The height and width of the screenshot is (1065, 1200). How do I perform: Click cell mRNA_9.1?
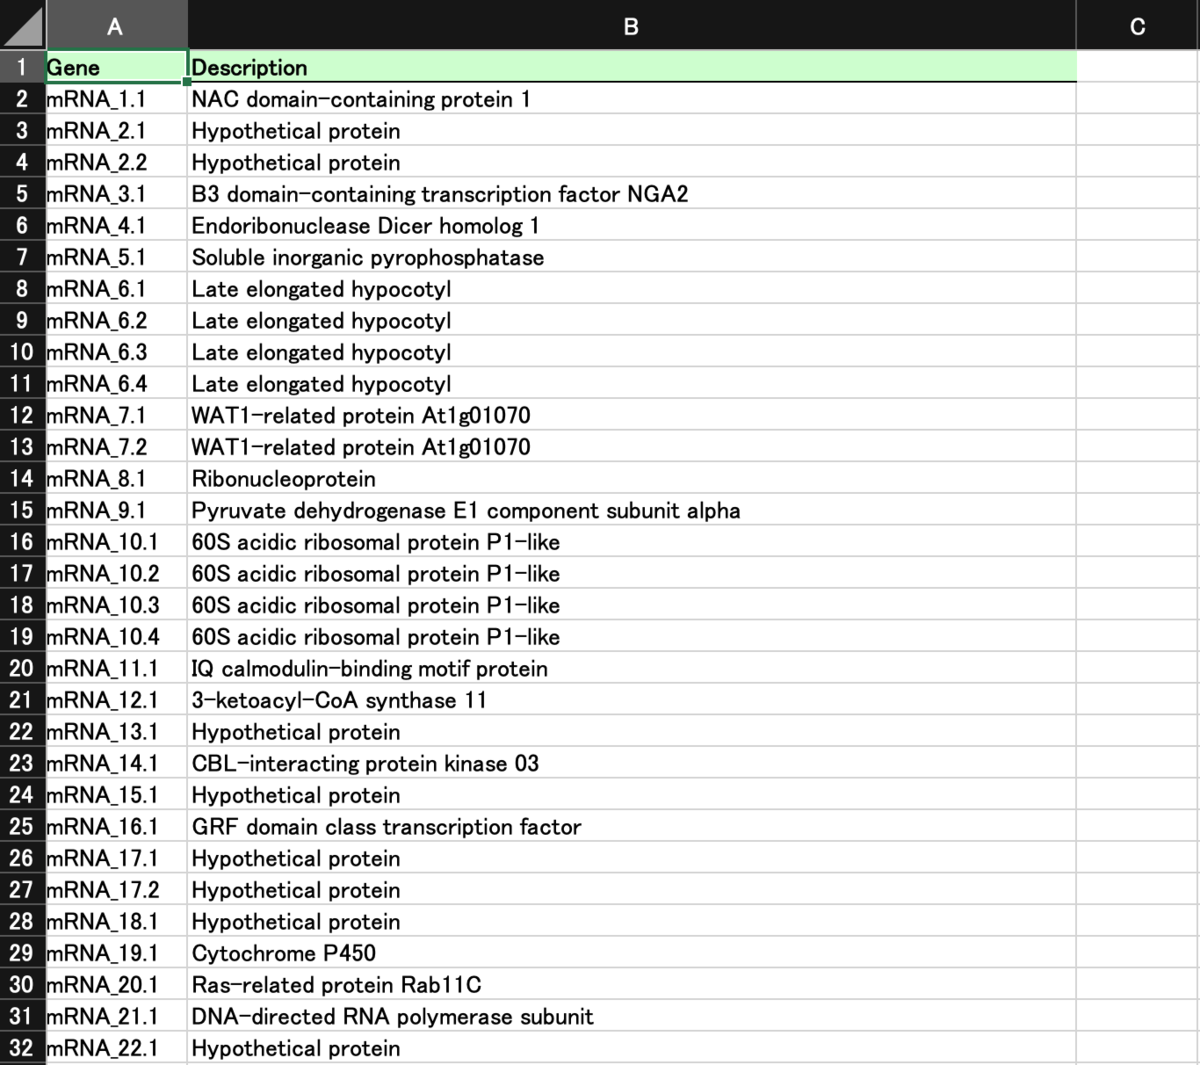pyautogui.click(x=116, y=510)
